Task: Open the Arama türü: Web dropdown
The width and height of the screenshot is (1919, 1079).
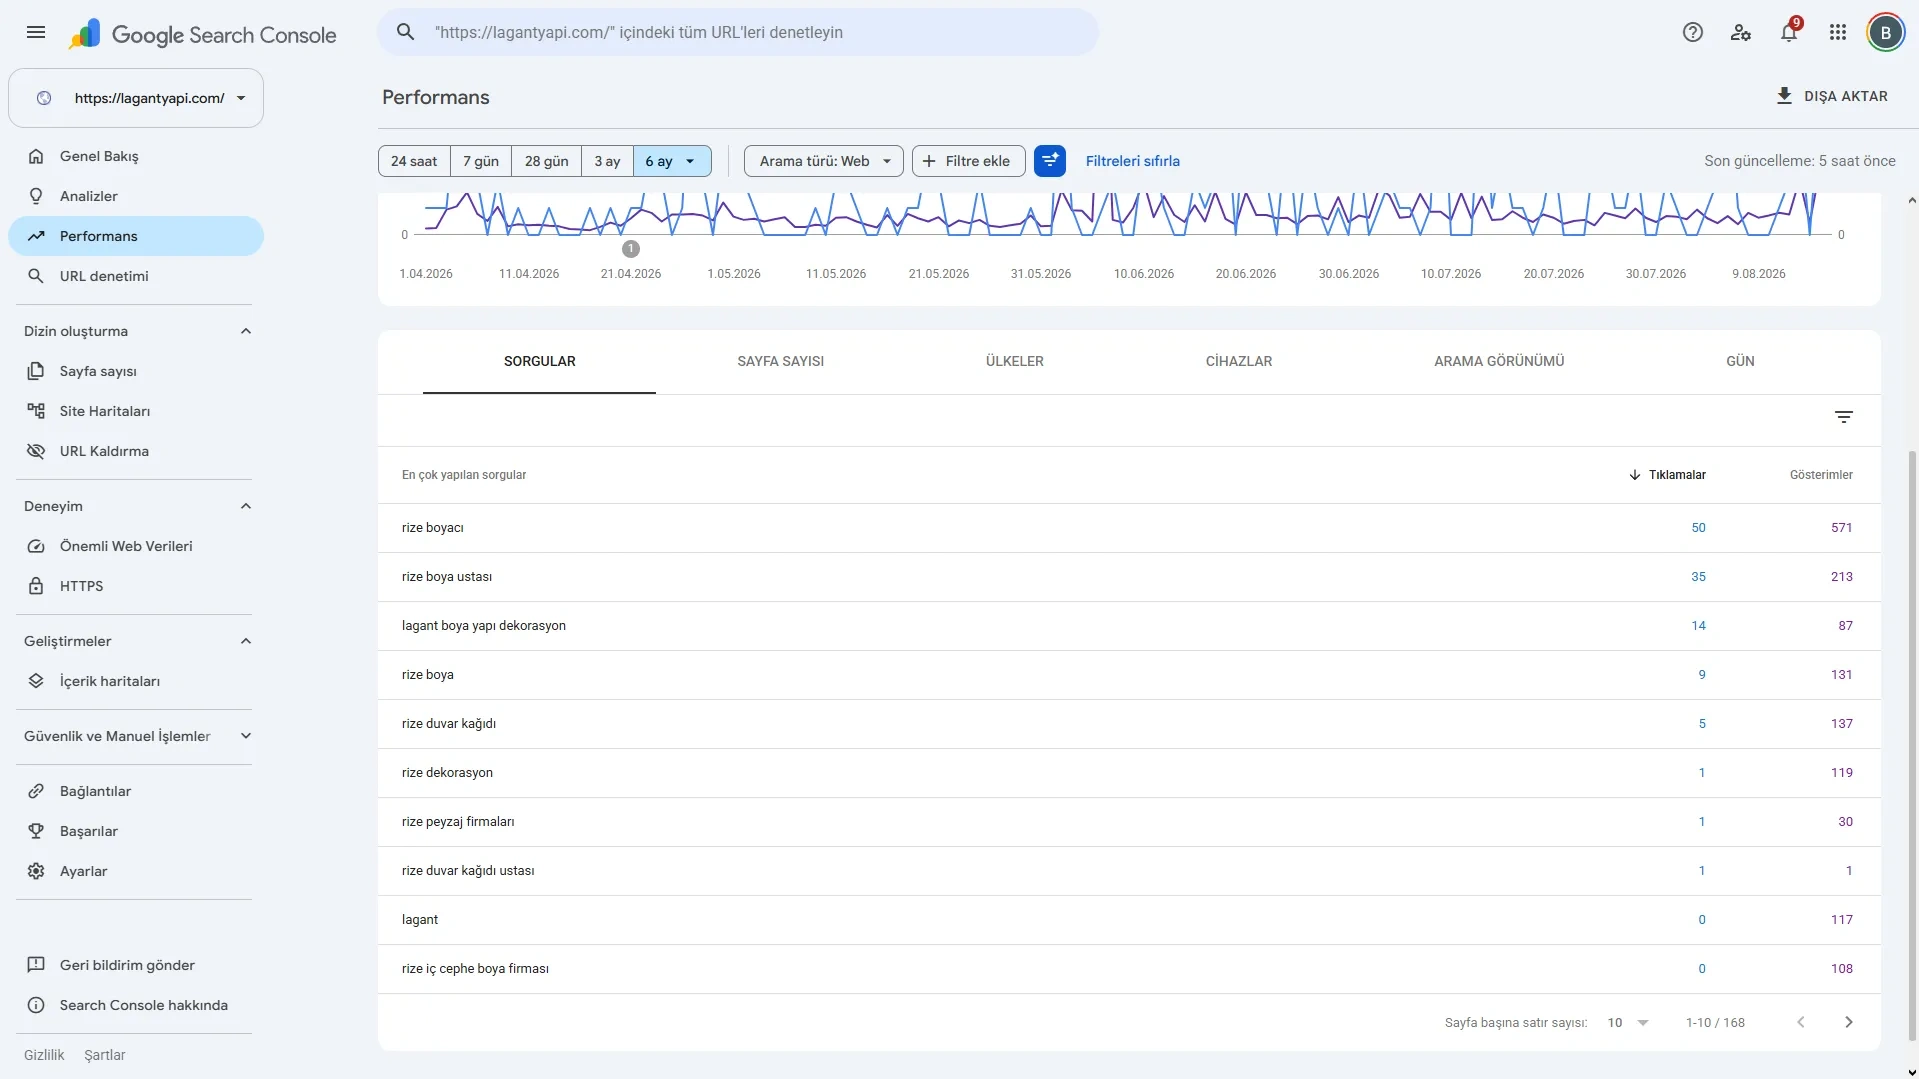Action: (x=824, y=161)
